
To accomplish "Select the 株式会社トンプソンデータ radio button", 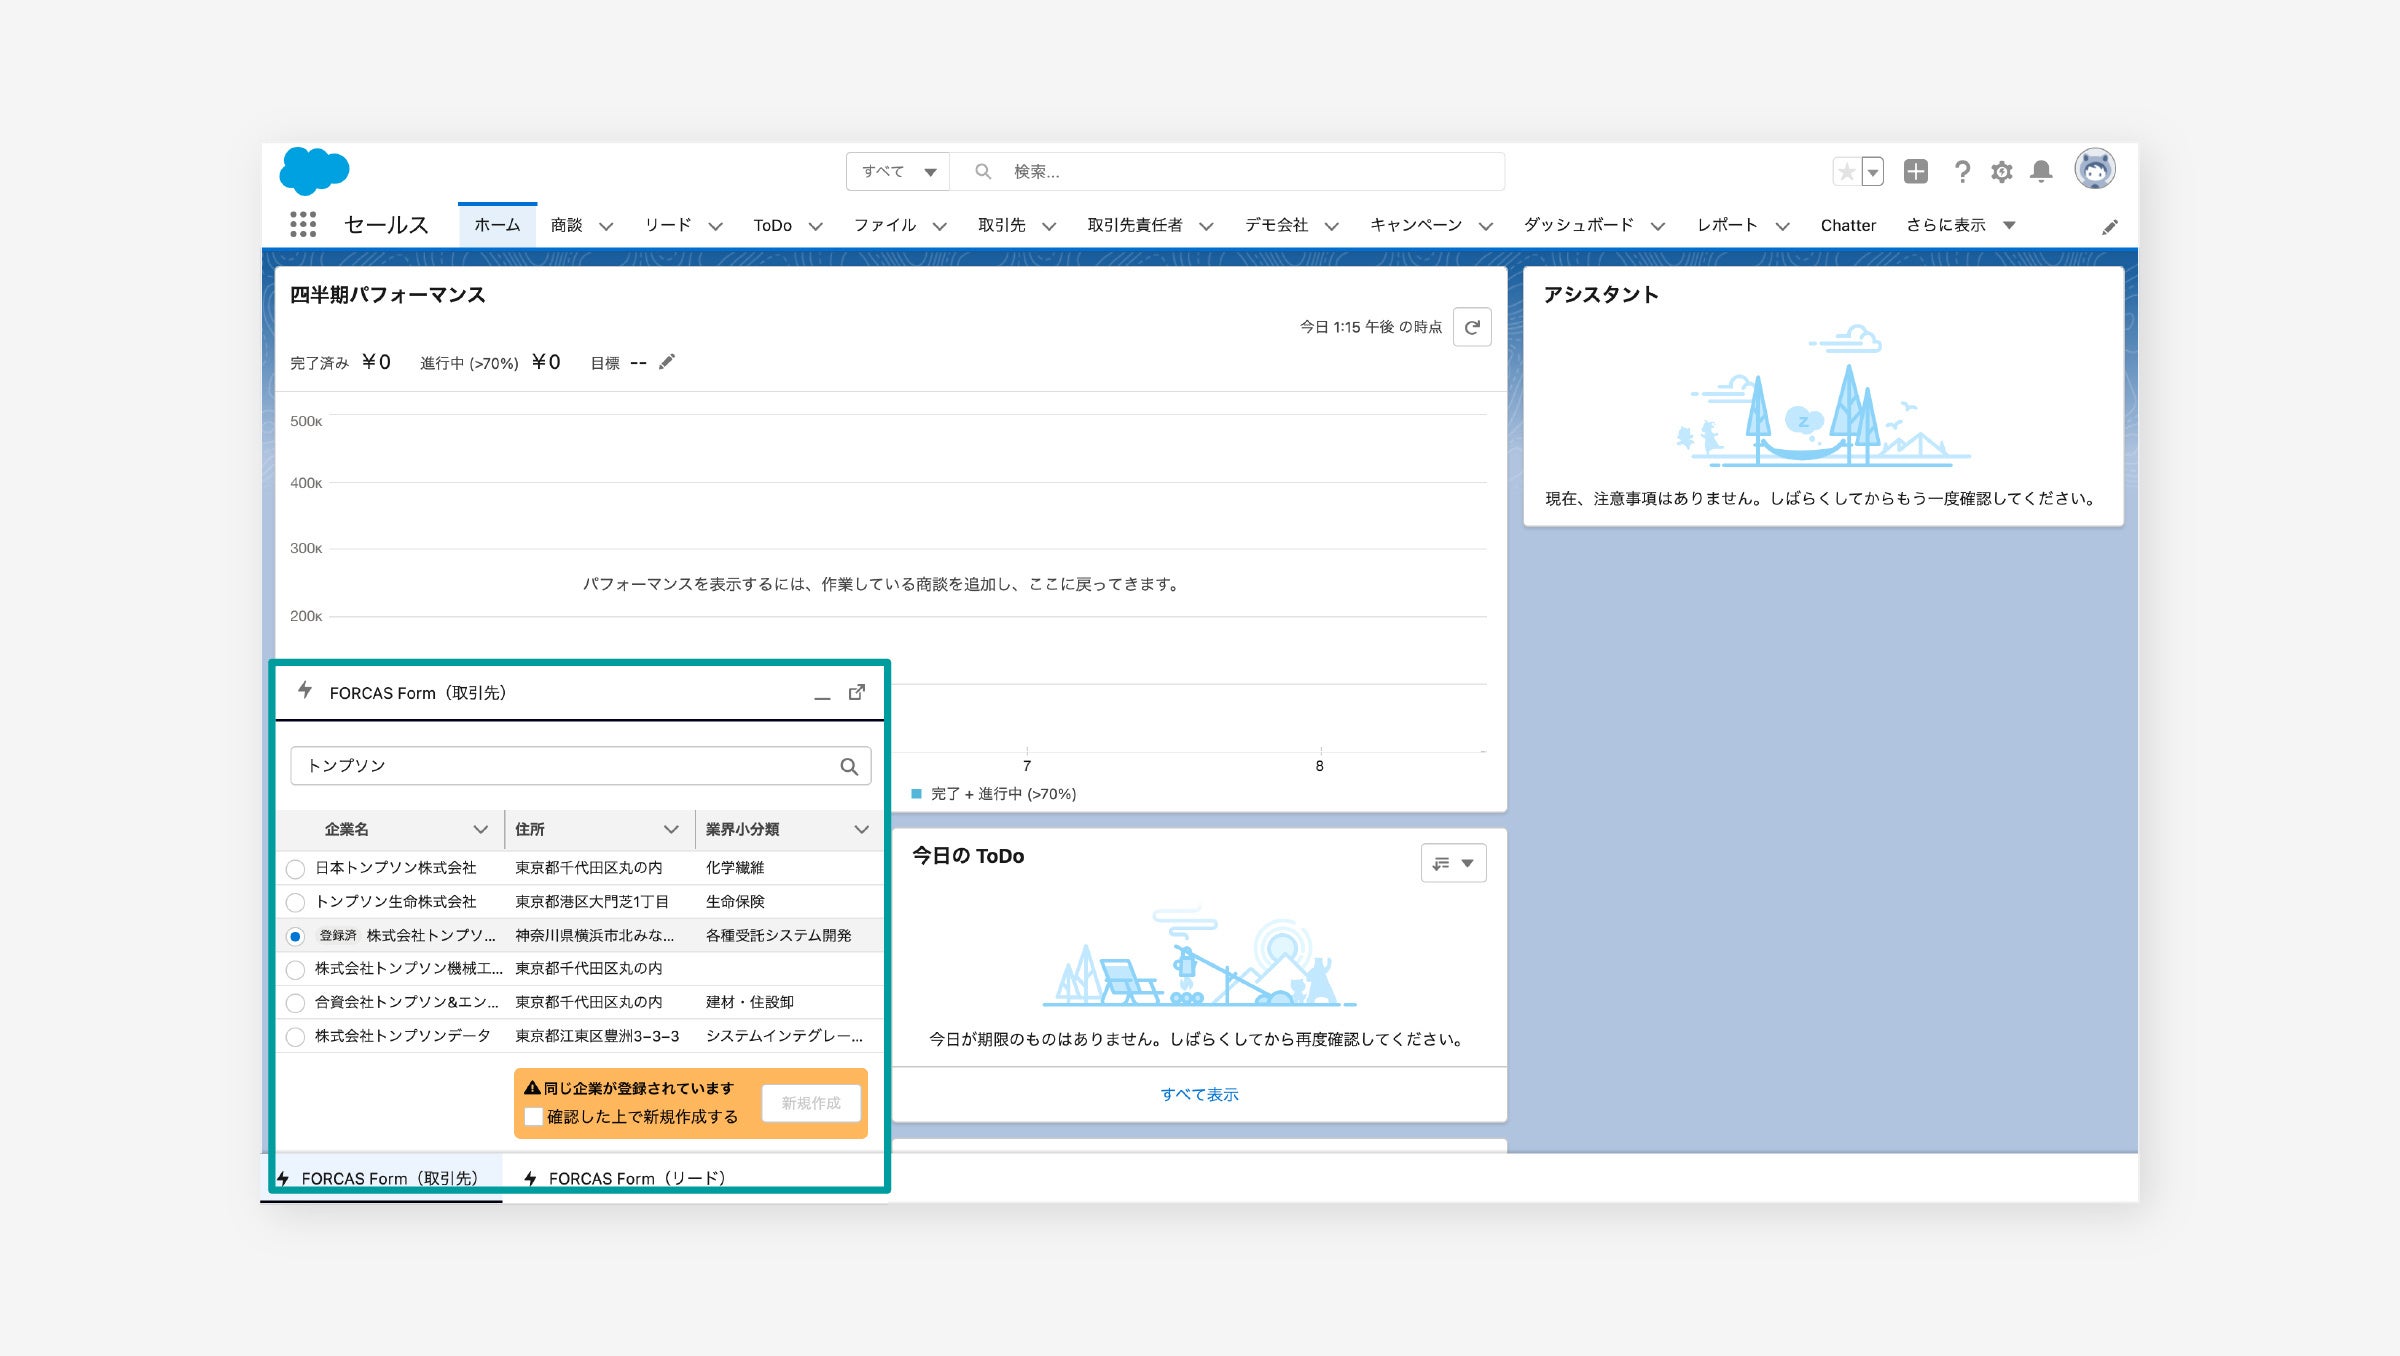I will point(295,1037).
